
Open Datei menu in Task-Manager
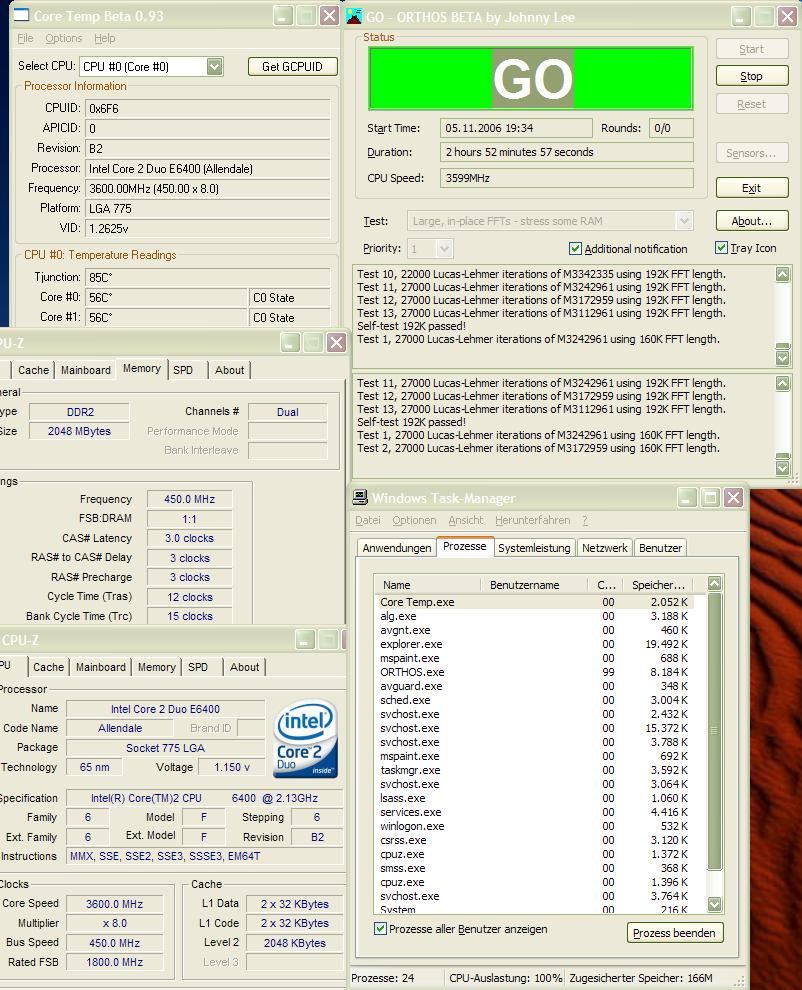coord(368,520)
